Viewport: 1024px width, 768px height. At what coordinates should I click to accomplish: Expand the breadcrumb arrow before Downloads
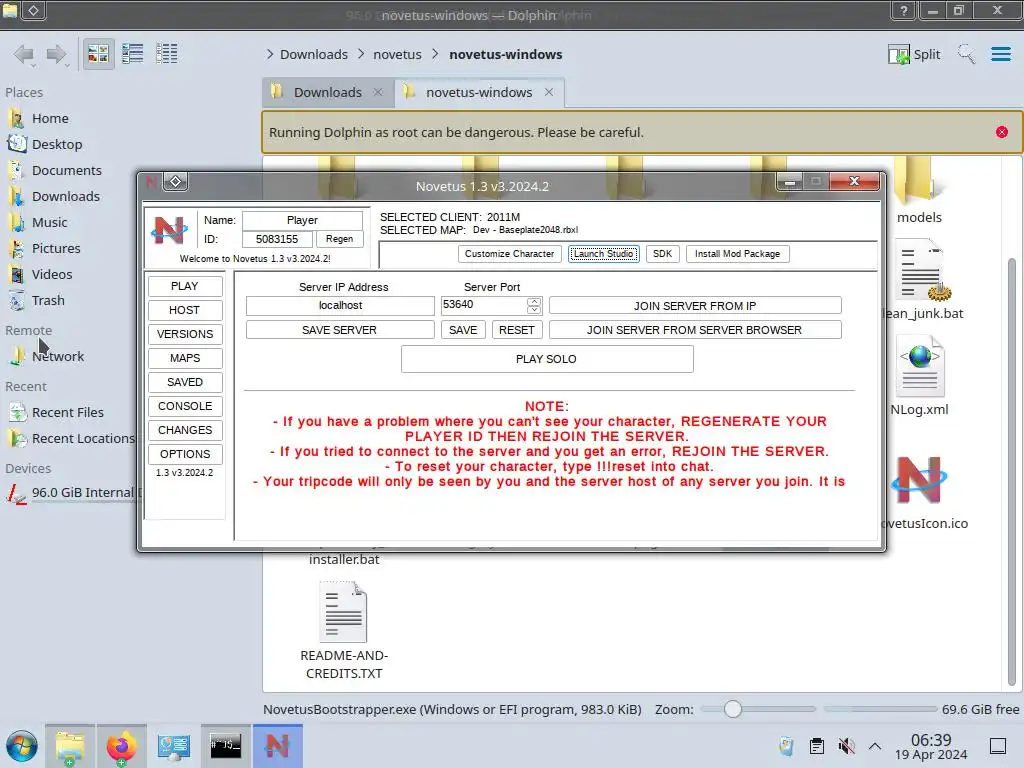[270, 54]
